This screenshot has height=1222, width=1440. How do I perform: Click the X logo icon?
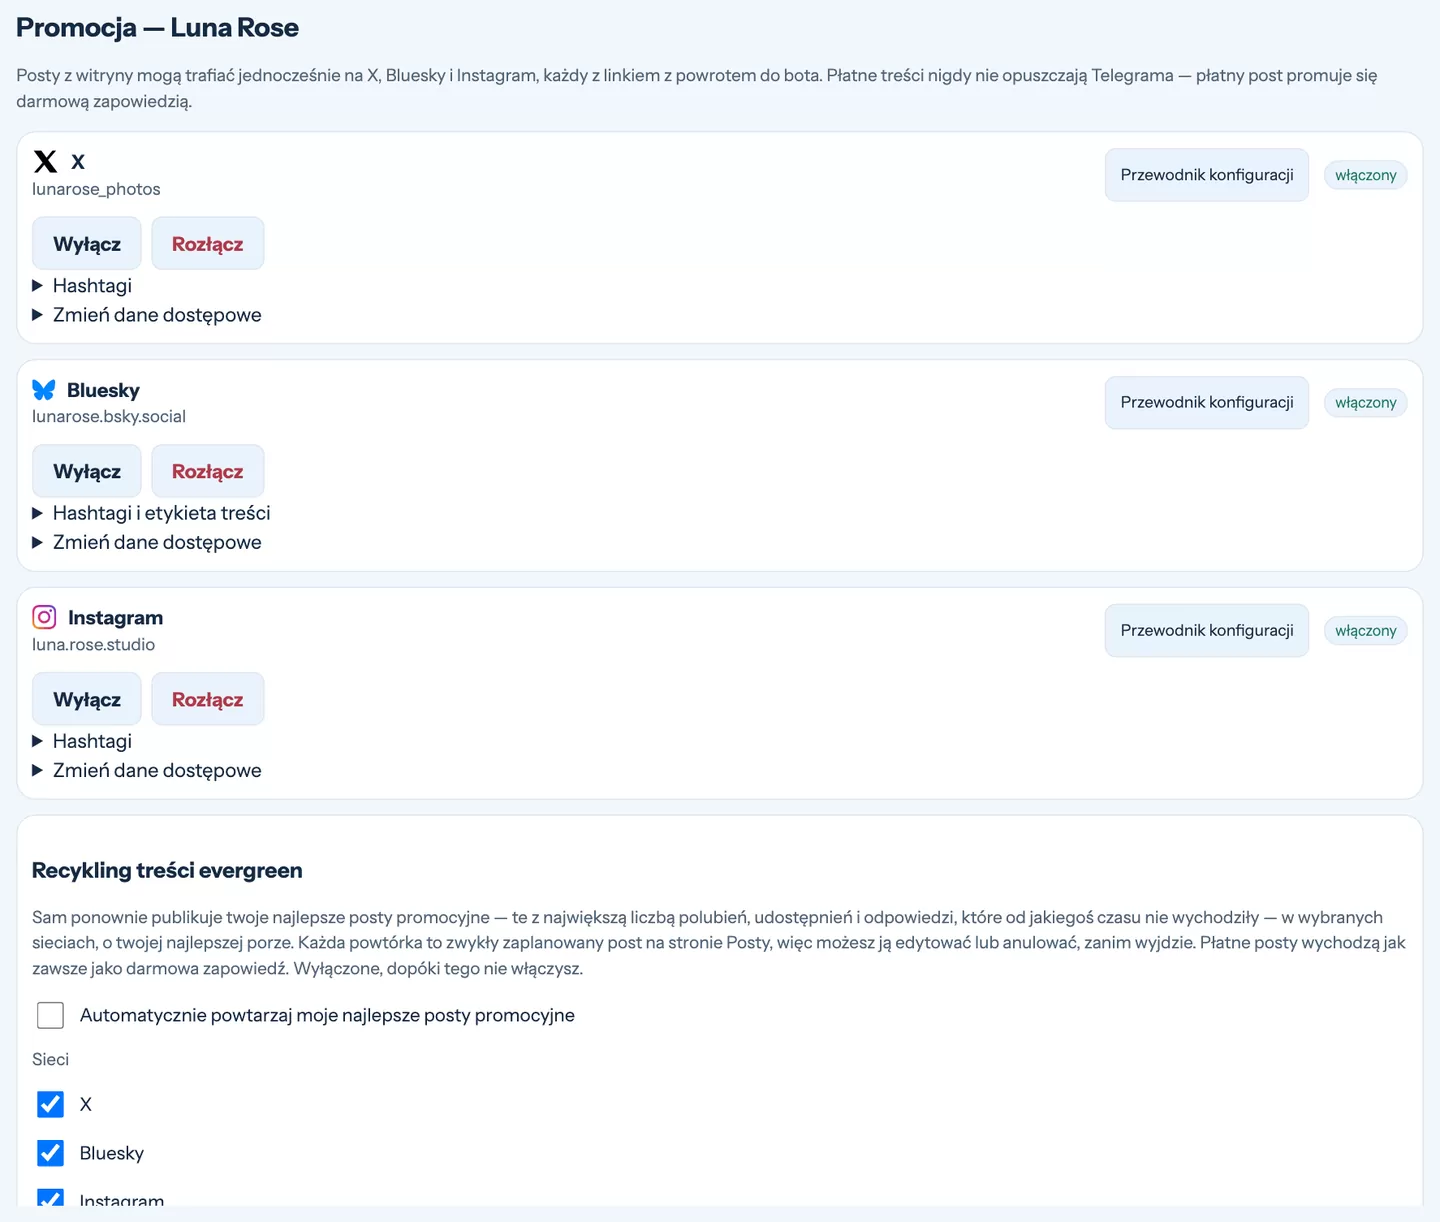45,161
